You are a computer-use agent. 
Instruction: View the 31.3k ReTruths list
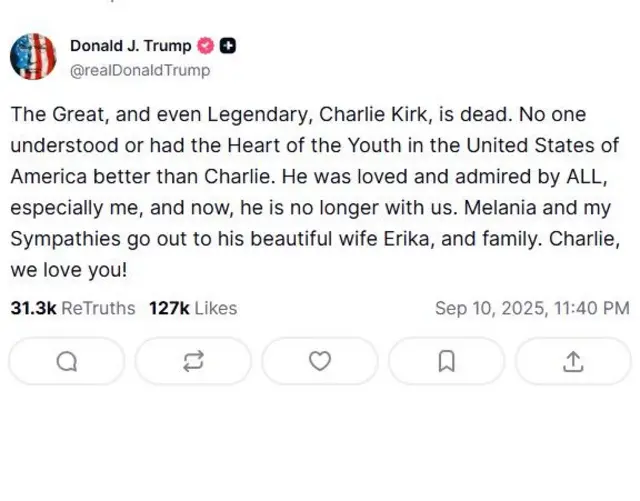click(x=72, y=308)
